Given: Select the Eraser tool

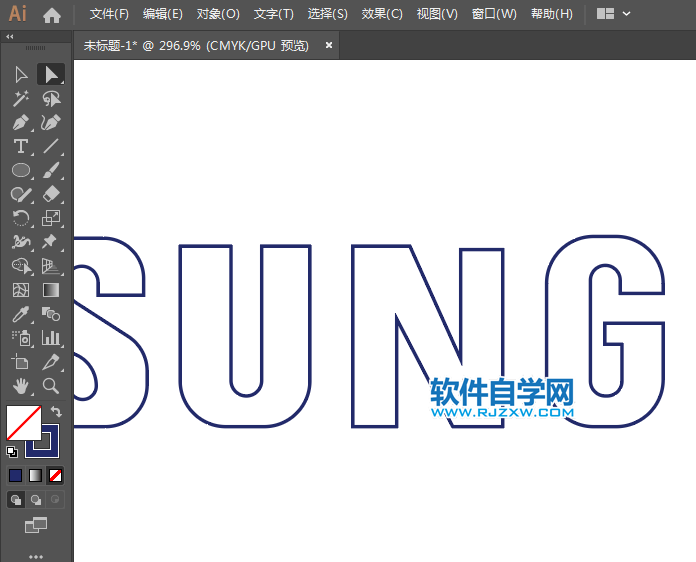Looking at the screenshot, I should (x=51, y=194).
